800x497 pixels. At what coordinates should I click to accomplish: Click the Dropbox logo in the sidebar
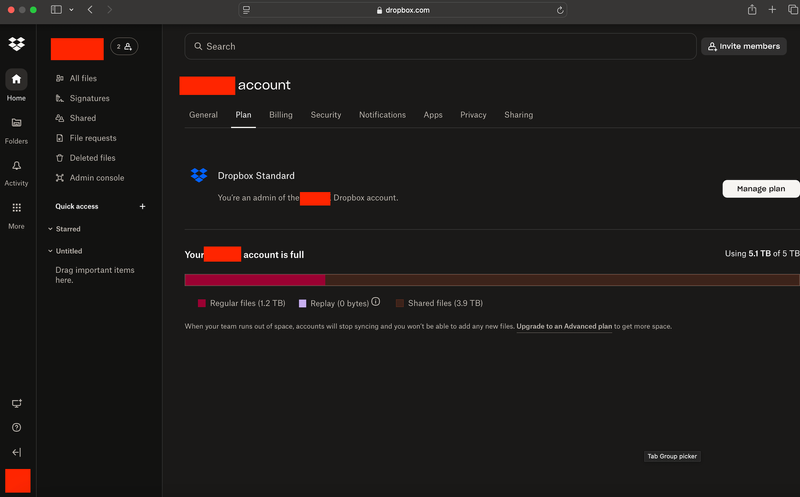[16, 44]
